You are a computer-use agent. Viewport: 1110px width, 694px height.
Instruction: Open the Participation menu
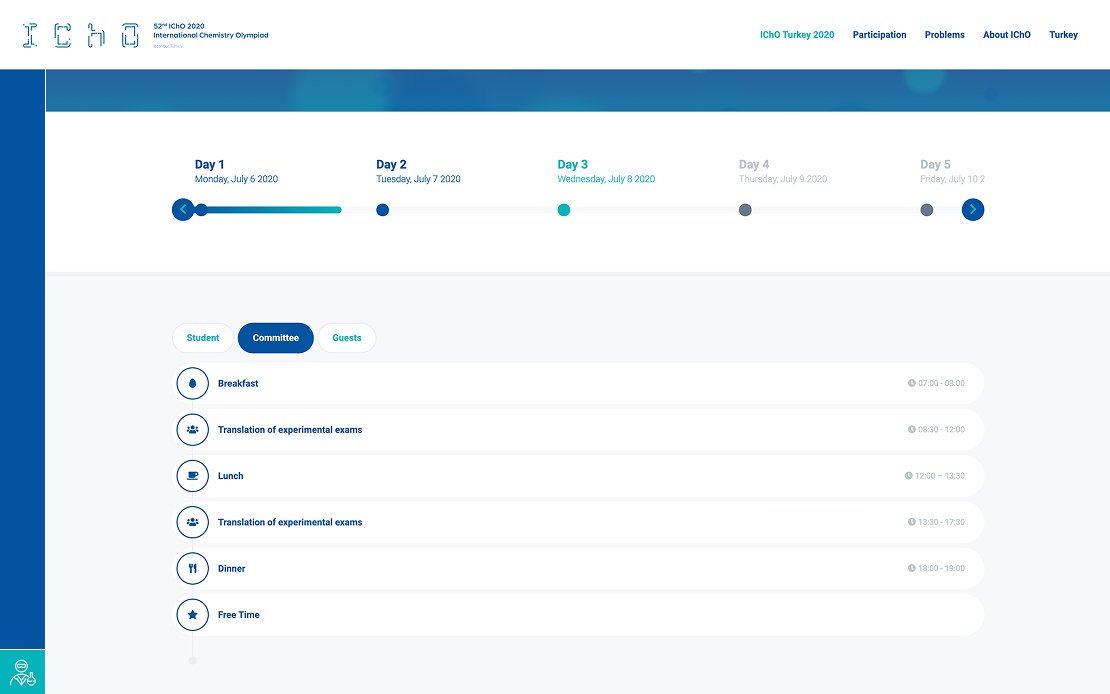click(879, 35)
